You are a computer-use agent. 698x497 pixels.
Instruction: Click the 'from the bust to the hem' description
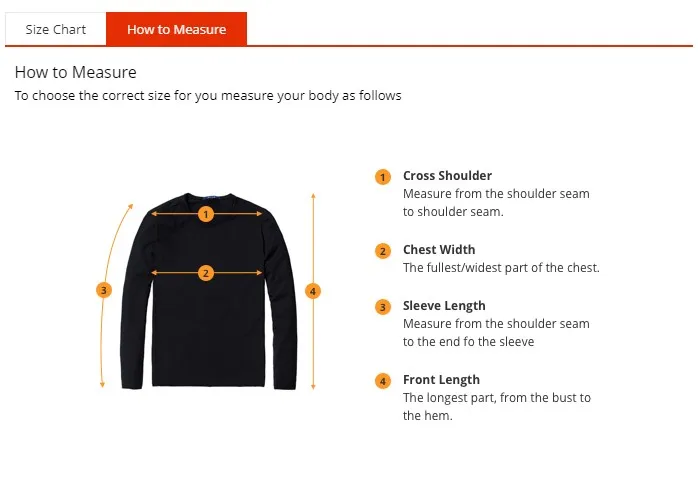tap(496, 406)
